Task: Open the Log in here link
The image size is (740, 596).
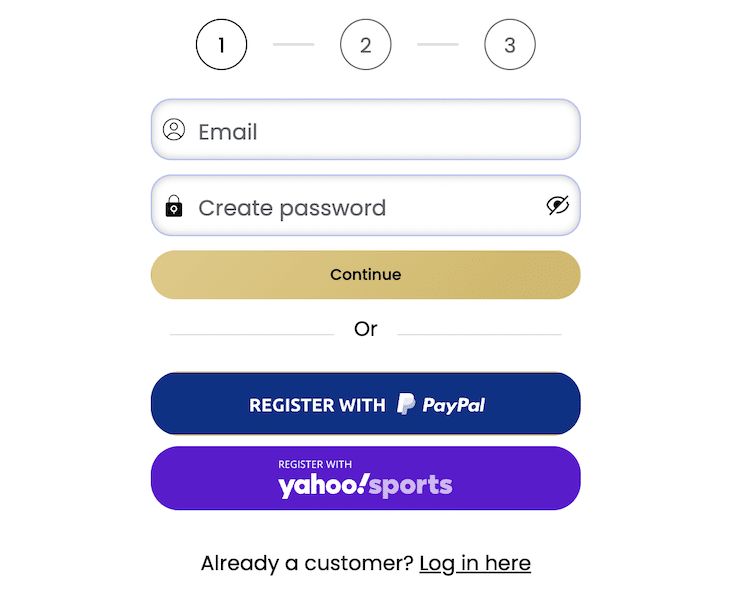Action: click(x=475, y=563)
